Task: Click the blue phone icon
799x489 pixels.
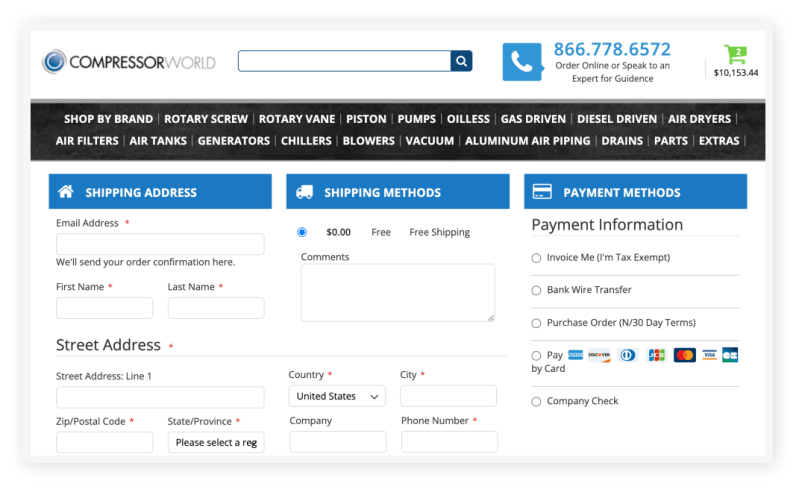Action: point(522,62)
